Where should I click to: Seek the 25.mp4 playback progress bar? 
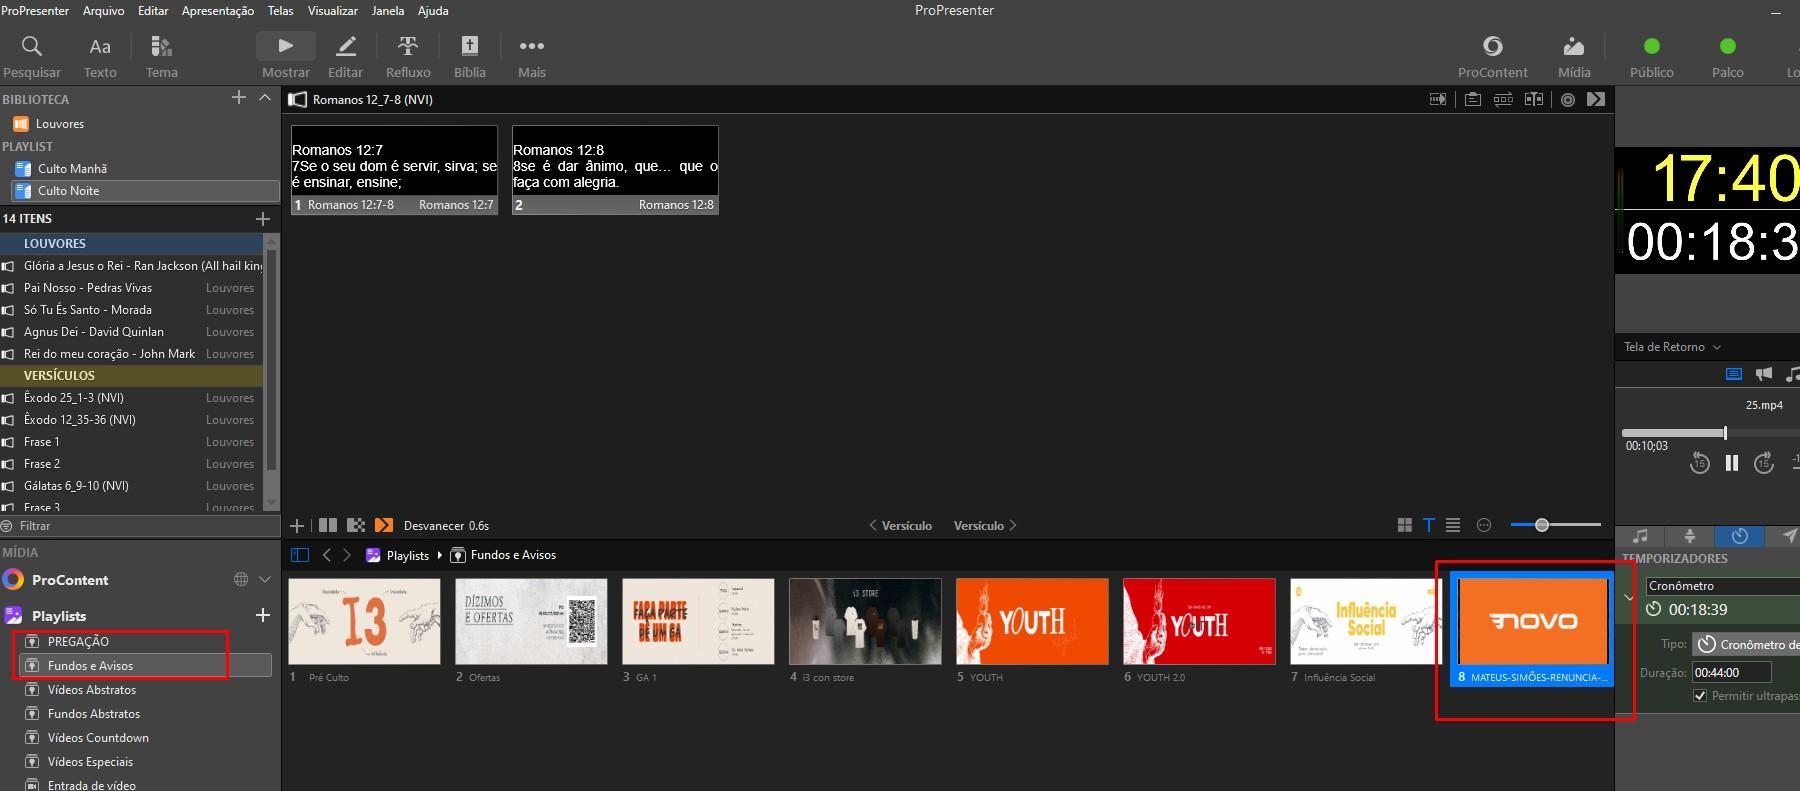tap(1710, 433)
